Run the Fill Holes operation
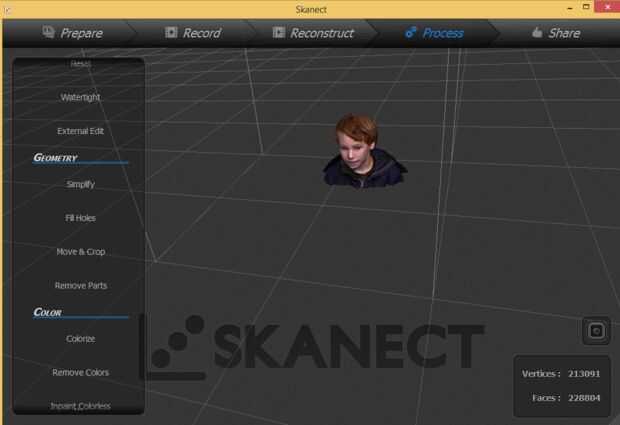The width and height of the screenshot is (620, 425). point(80,218)
